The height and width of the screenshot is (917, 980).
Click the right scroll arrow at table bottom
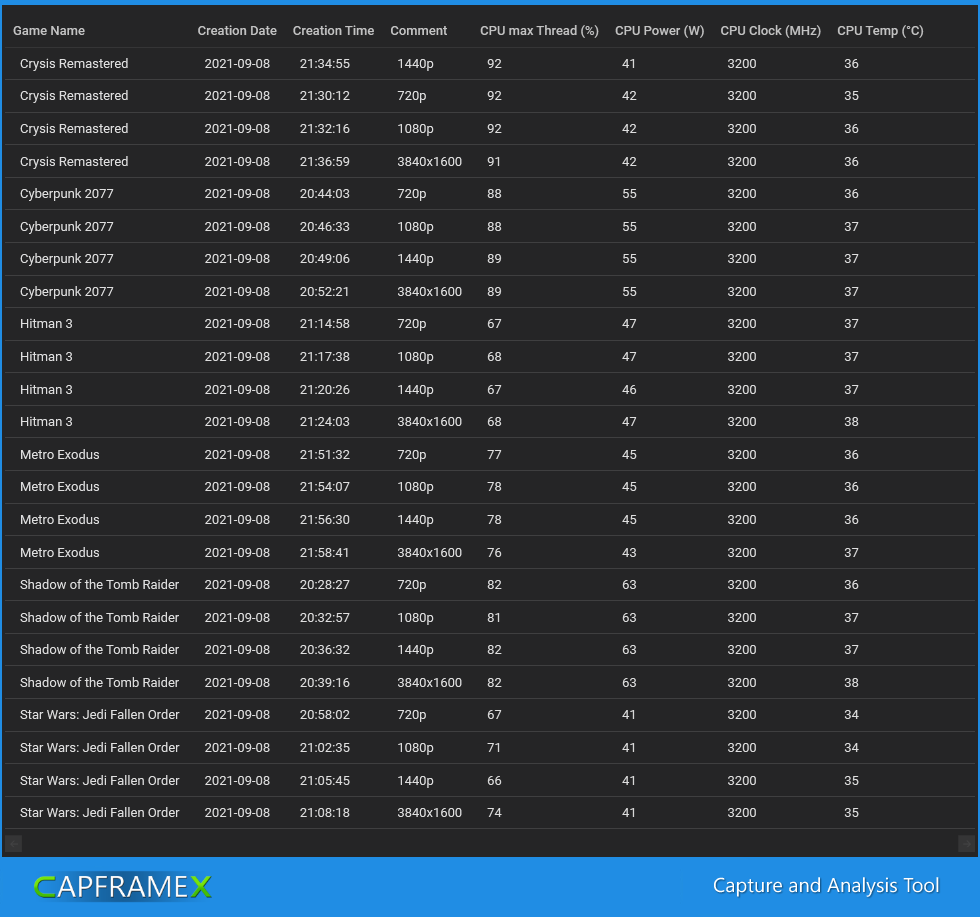pyautogui.click(x=966, y=843)
